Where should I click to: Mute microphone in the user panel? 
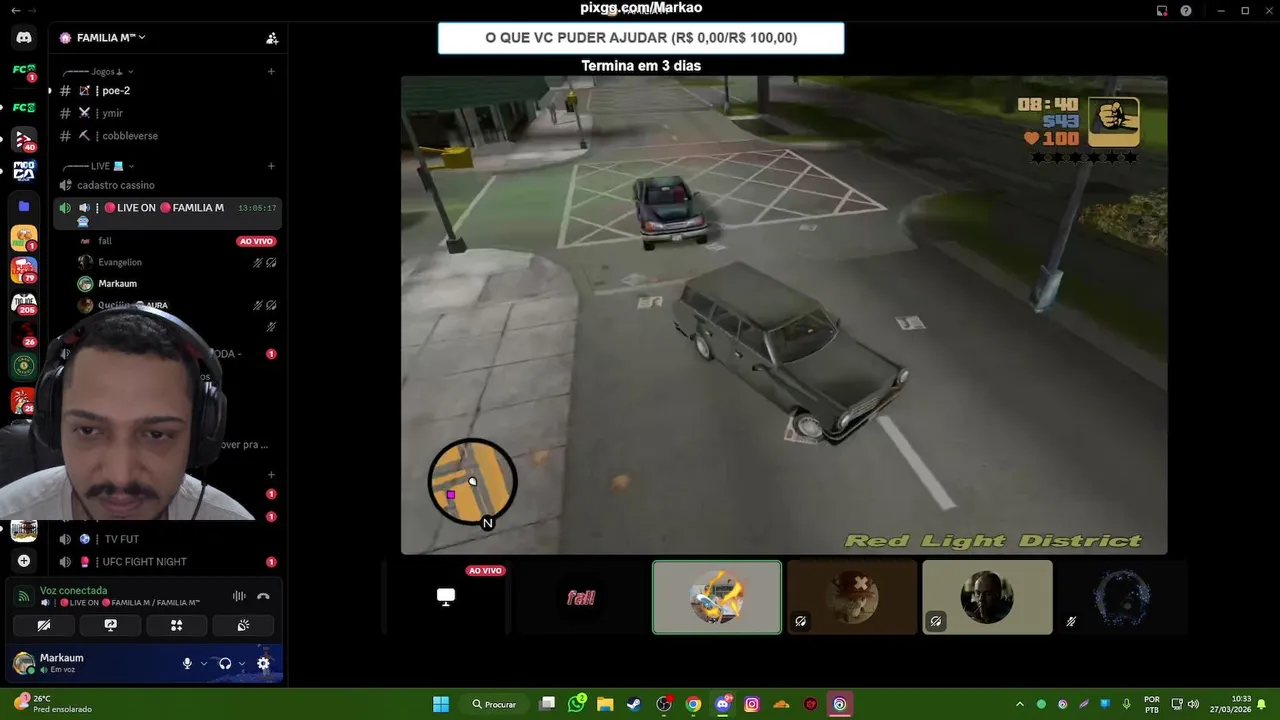[187, 664]
